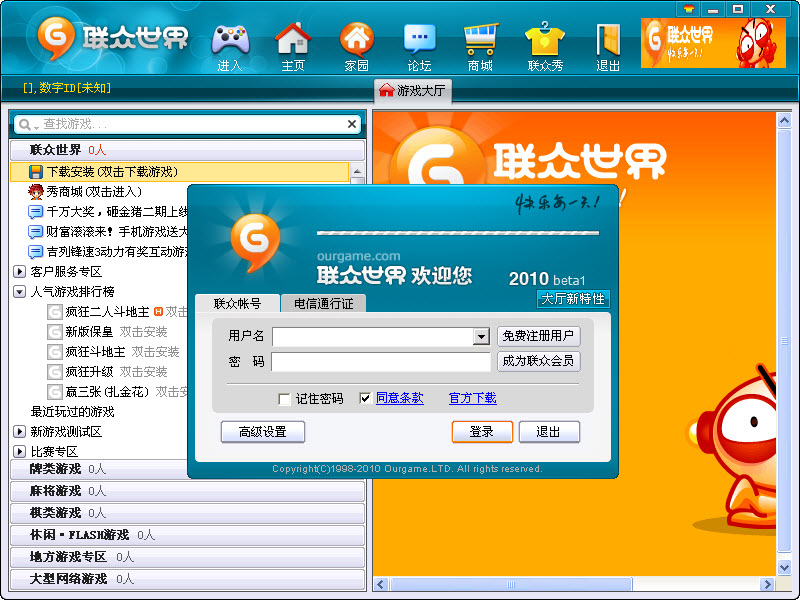Click the search magnifier icon
The height and width of the screenshot is (600, 800).
pos(24,124)
